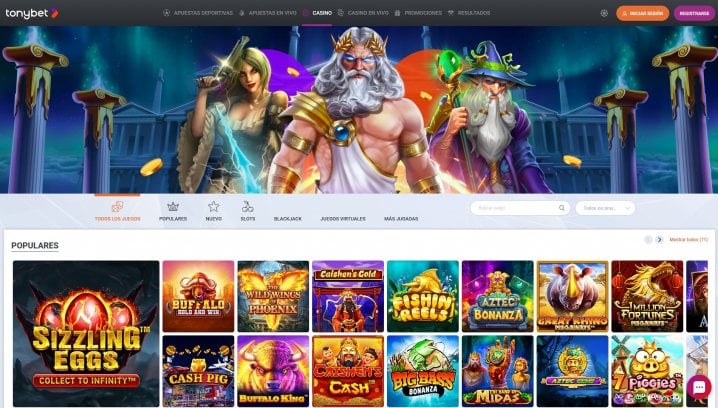Open Apuestas Deportivas section
The height and width of the screenshot is (408, 718).
(198, 13)
